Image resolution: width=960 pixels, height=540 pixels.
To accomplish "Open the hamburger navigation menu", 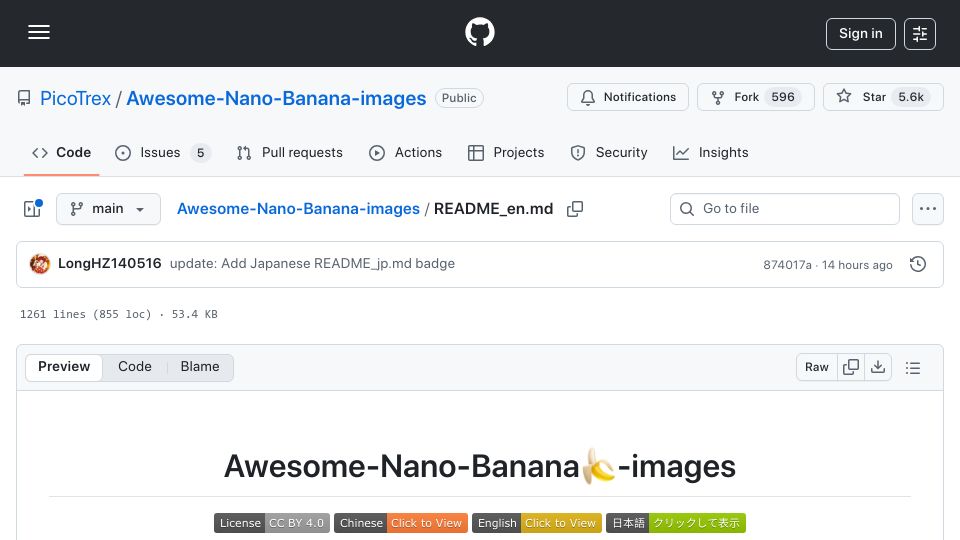I will [x=39, y=32].
